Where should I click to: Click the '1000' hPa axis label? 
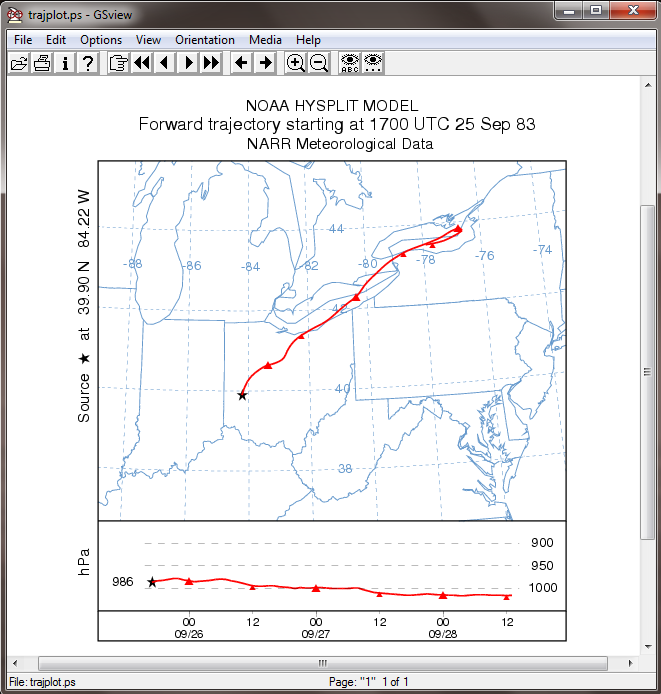[x=543, y=588]
